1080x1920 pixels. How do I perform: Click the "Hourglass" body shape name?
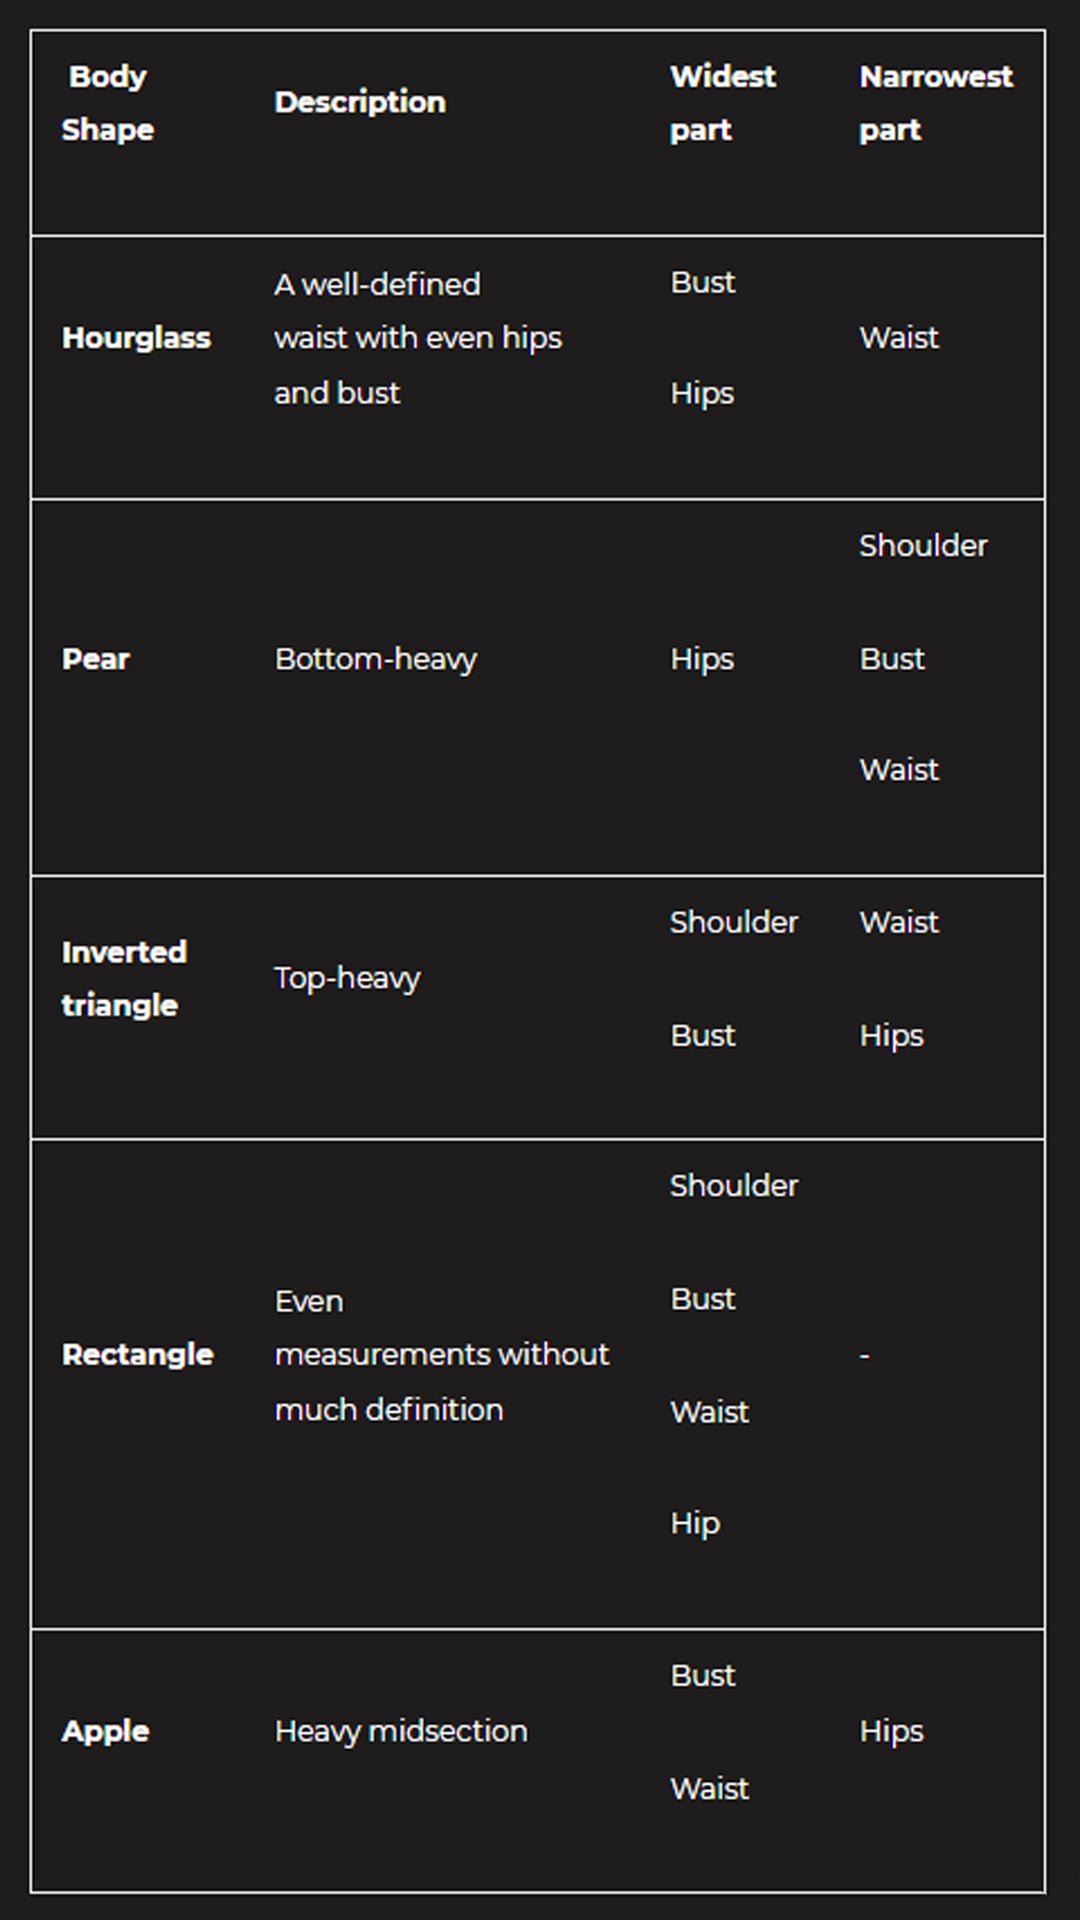tap(136, 338)
